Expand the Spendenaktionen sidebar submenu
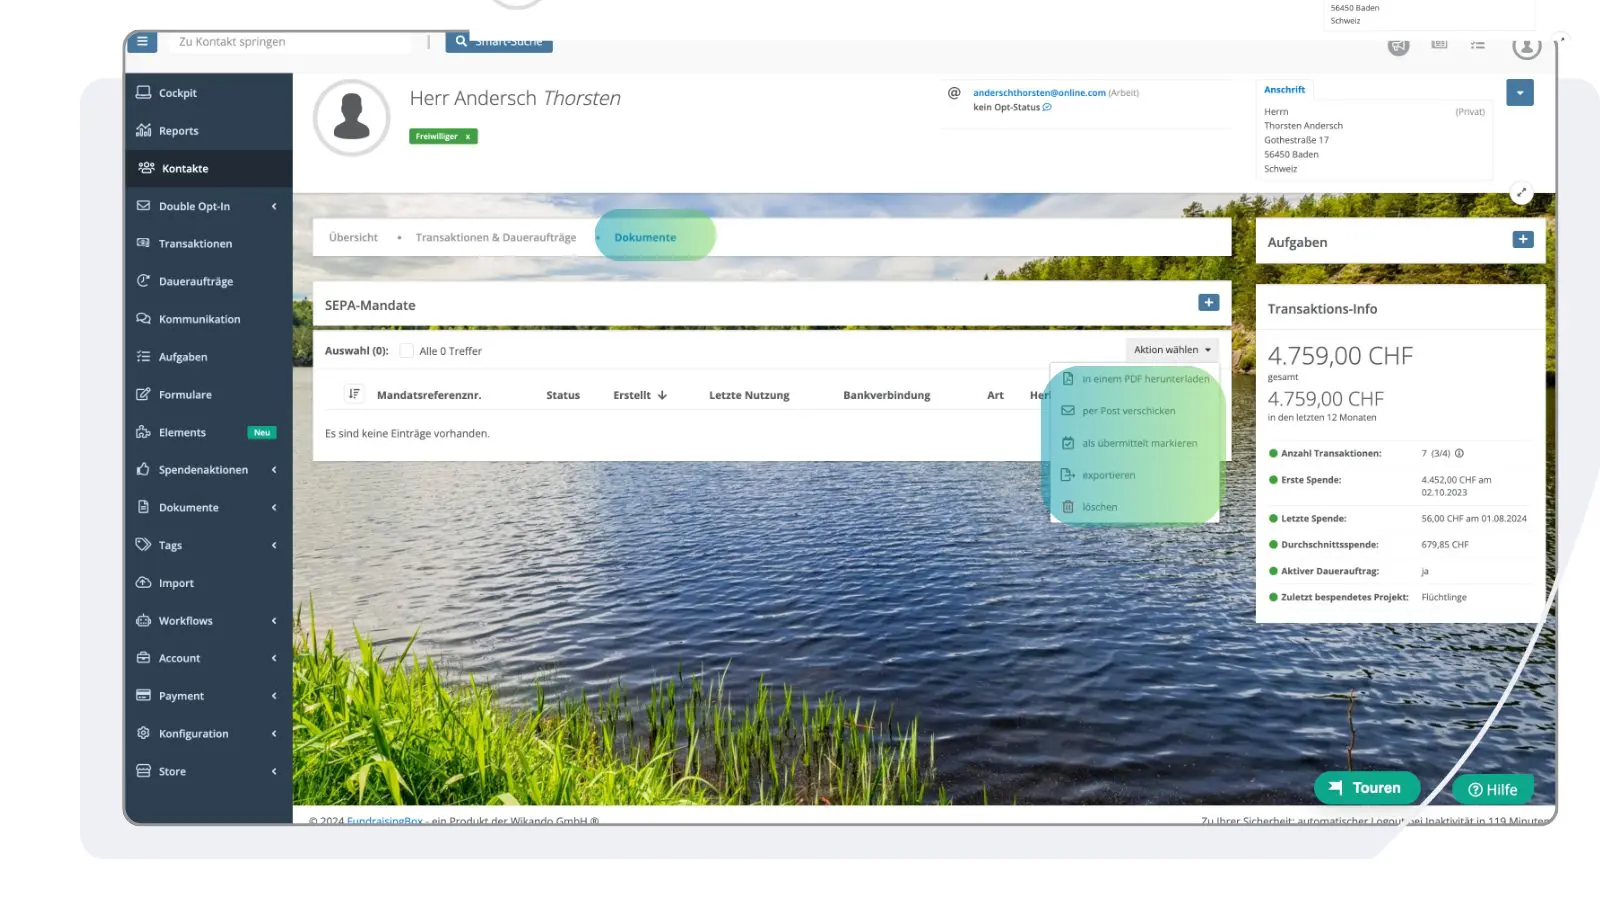1600x900 pixels. [x=274, y=470]
